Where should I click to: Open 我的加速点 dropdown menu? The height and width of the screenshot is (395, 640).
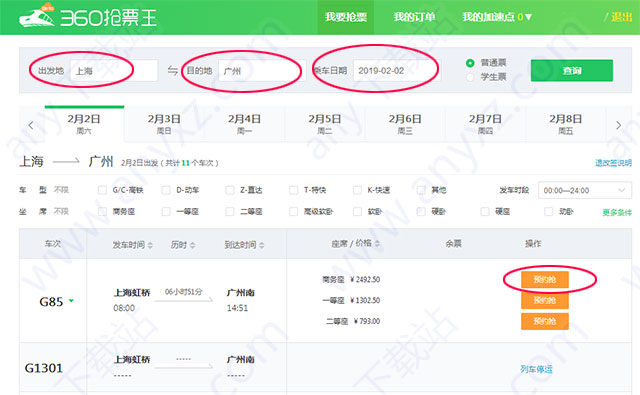[497, 17]
